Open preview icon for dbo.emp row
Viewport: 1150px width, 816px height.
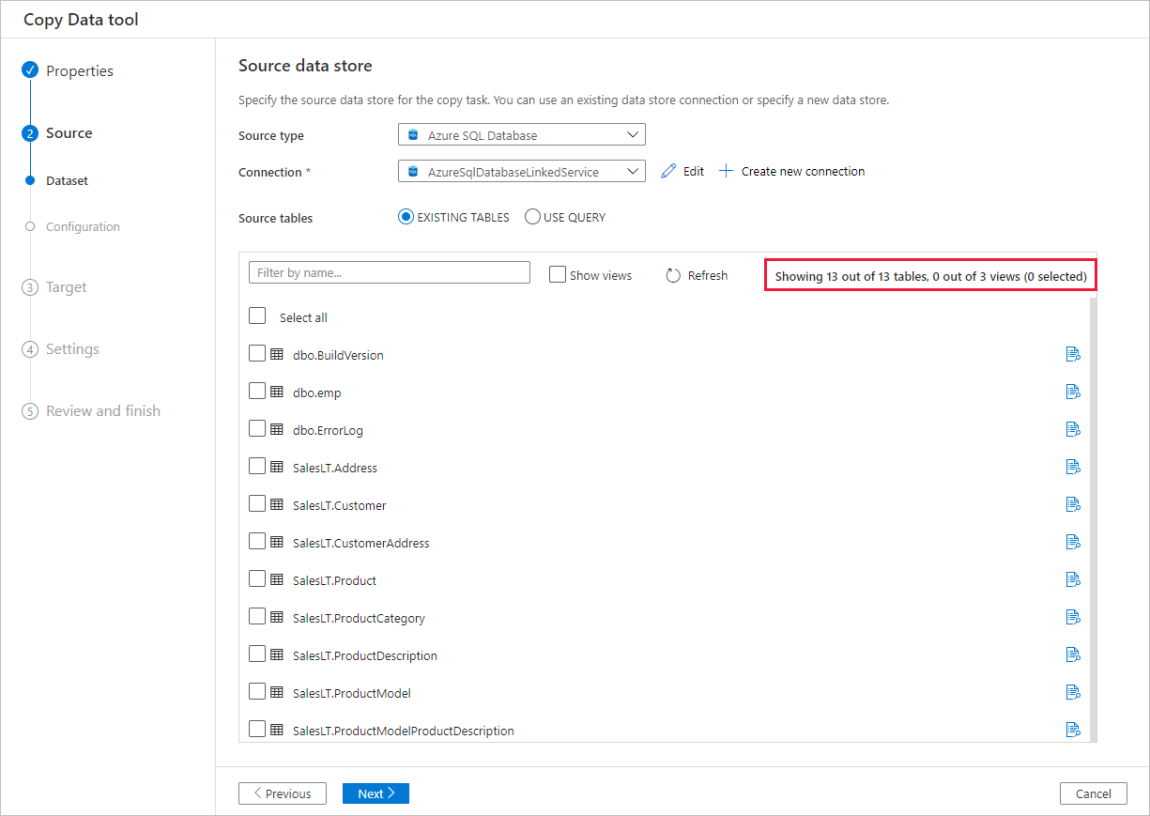(x=1073, y=392)
